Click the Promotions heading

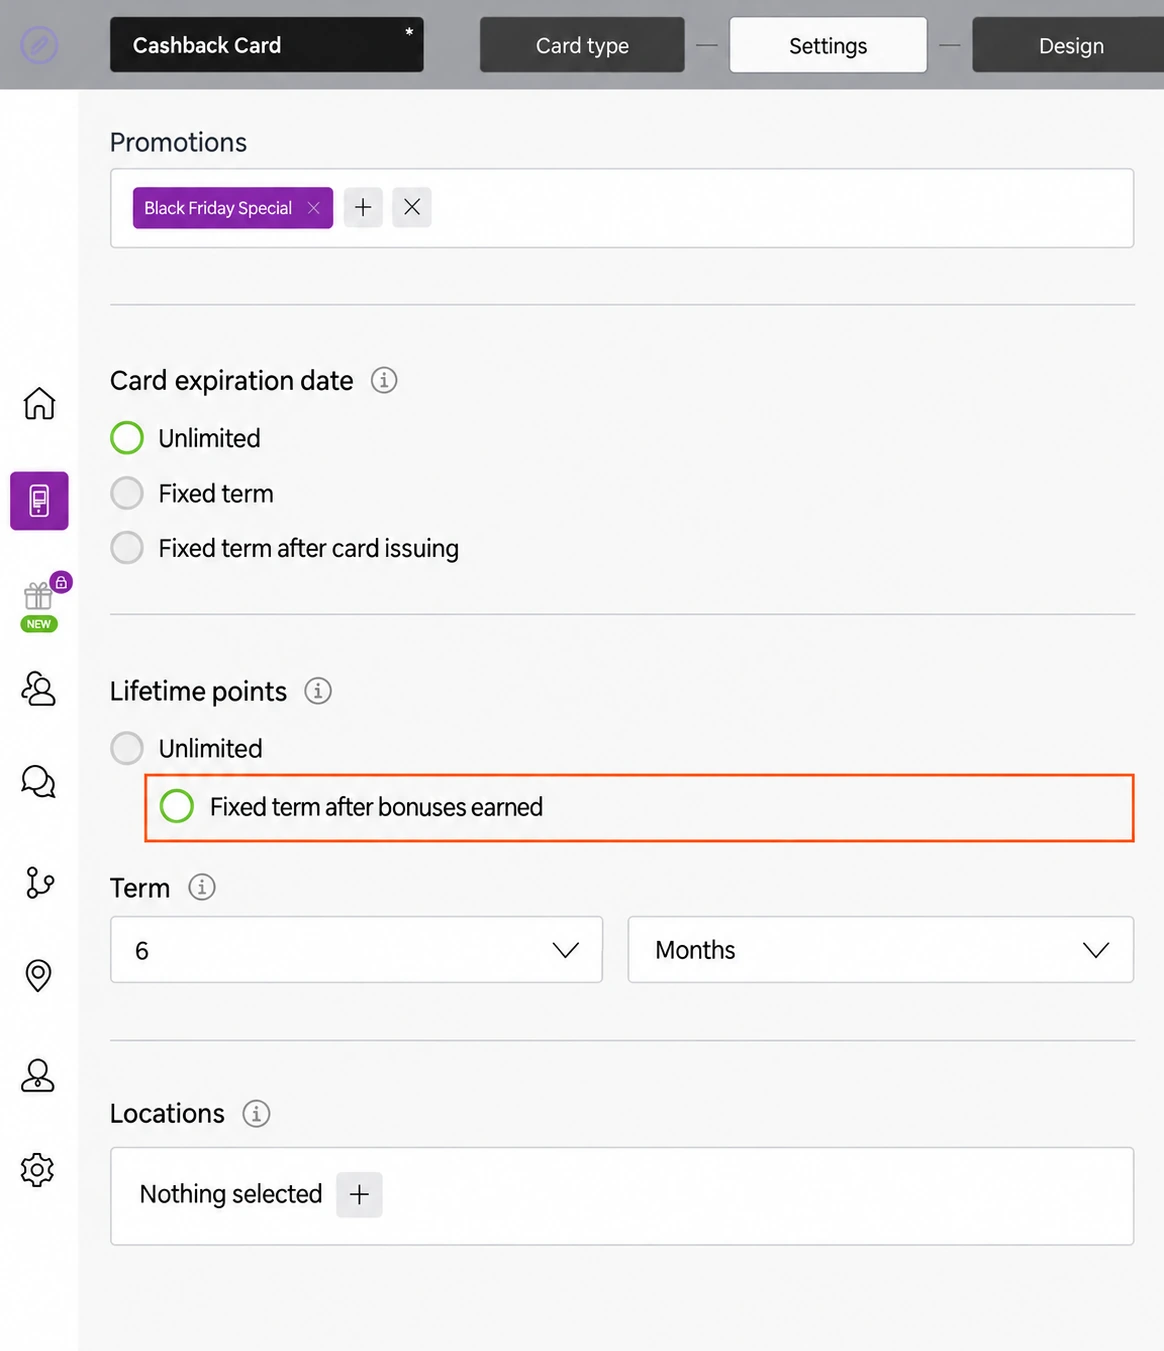click(178, 142)
